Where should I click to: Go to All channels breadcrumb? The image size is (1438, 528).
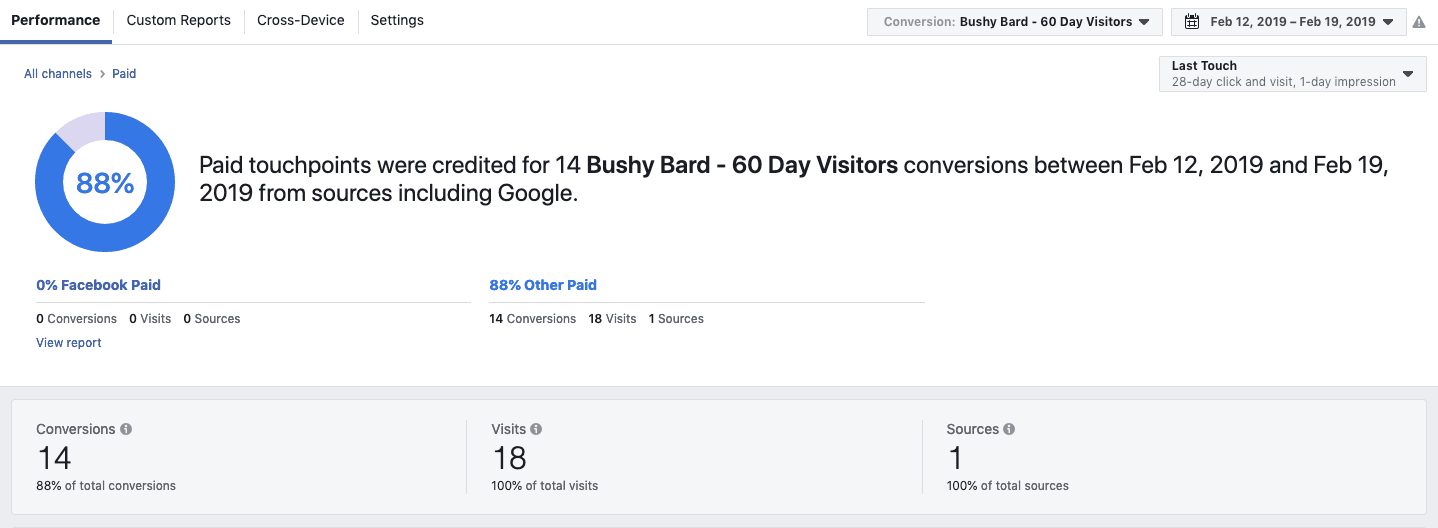tap(58, 74)
